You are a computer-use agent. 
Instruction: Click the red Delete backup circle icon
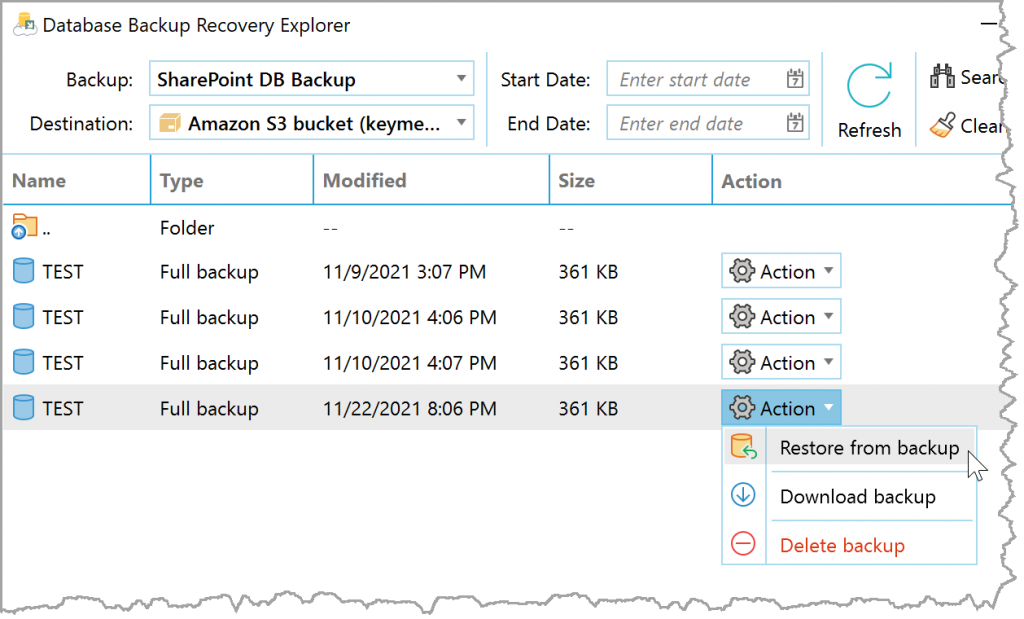pyautogui.click(x=743, y=544)
